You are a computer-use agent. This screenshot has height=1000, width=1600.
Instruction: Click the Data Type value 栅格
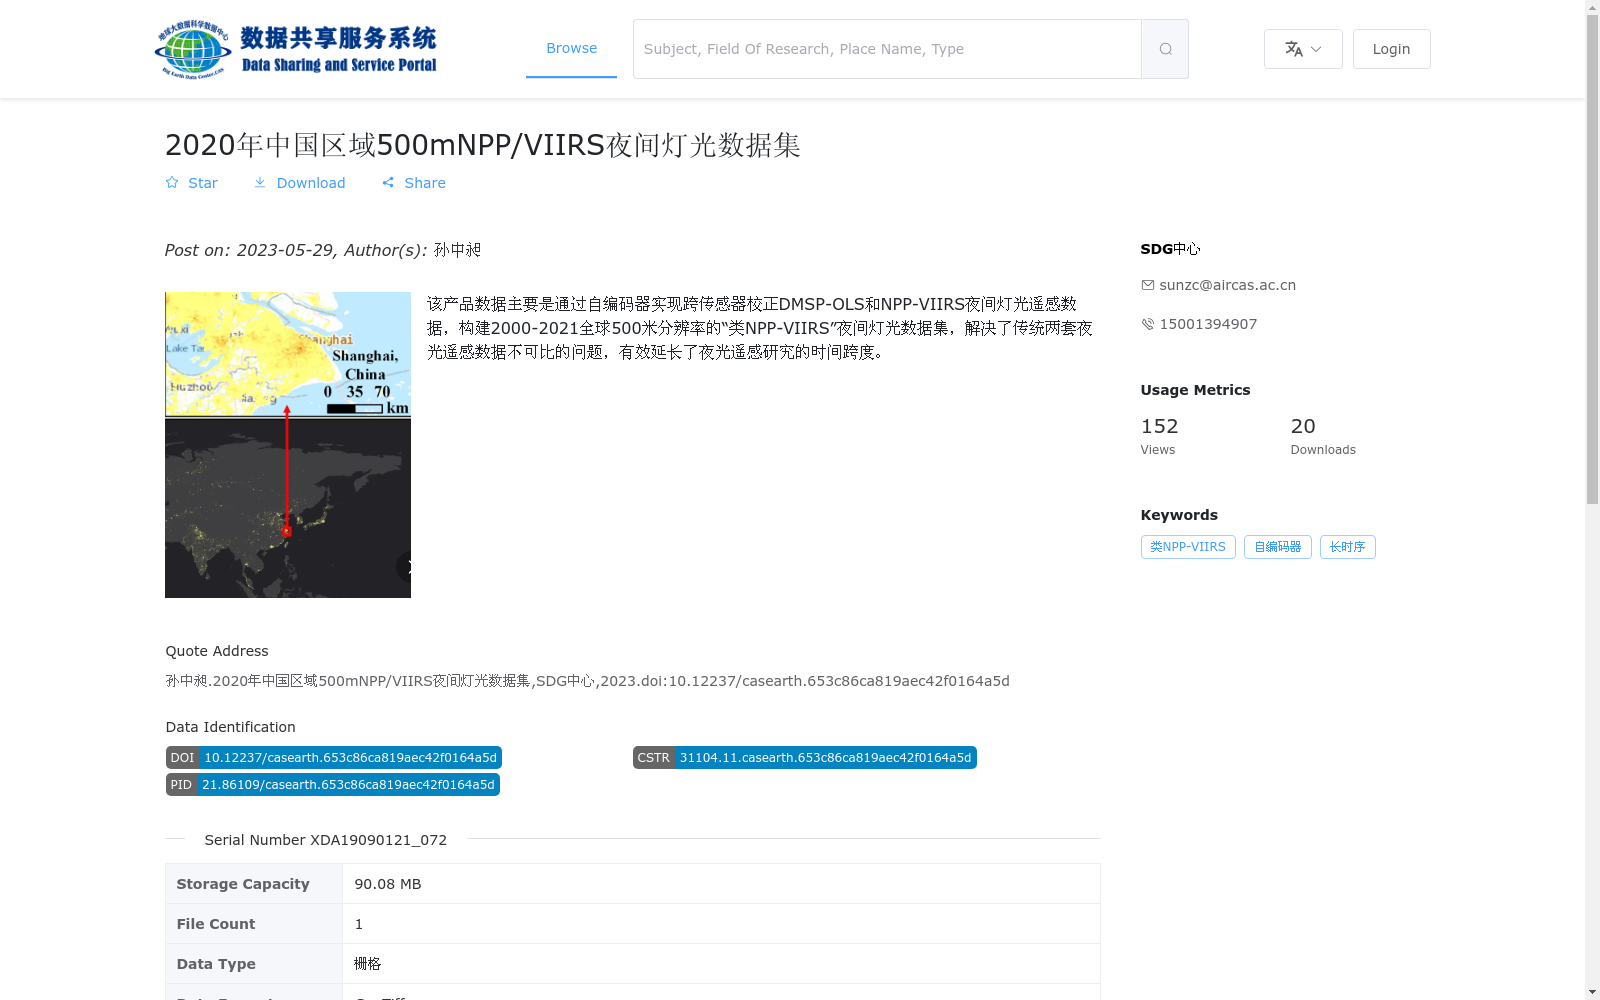pos(368,964)
